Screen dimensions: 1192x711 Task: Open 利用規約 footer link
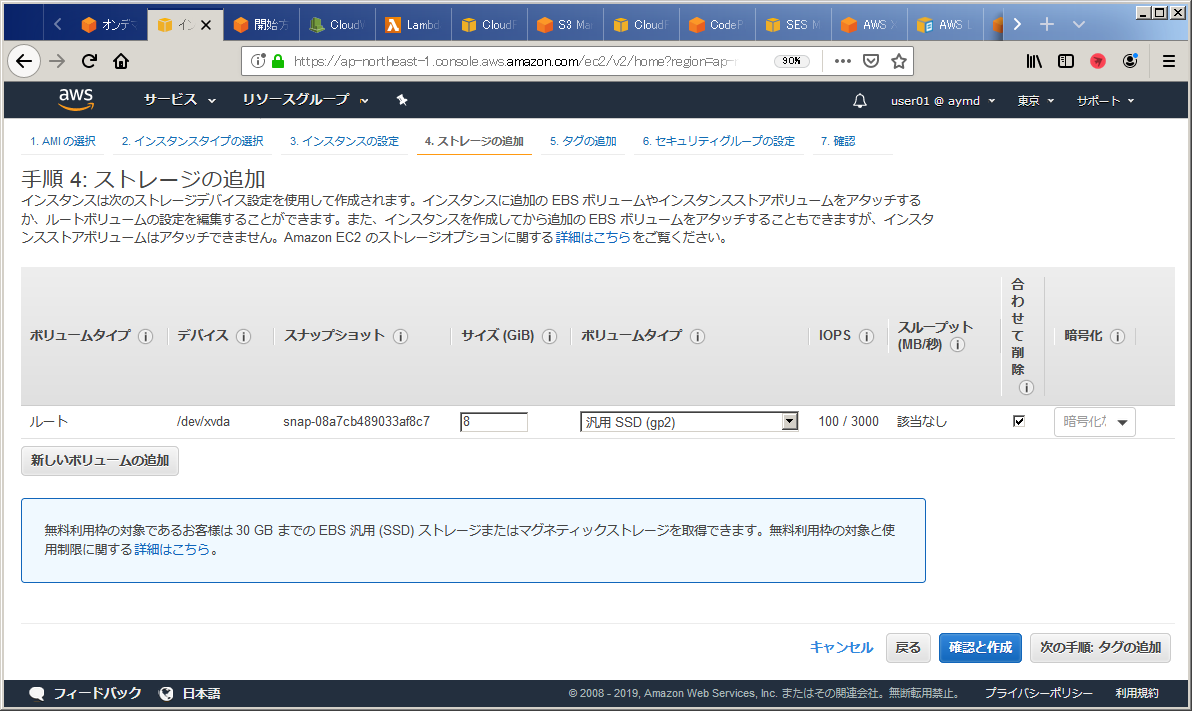click(x=1137, y=694)
